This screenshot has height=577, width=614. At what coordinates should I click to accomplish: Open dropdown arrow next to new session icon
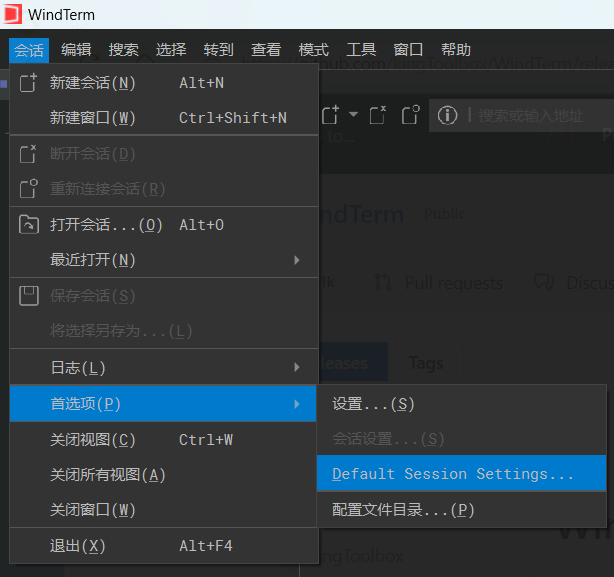coord(353,115)
